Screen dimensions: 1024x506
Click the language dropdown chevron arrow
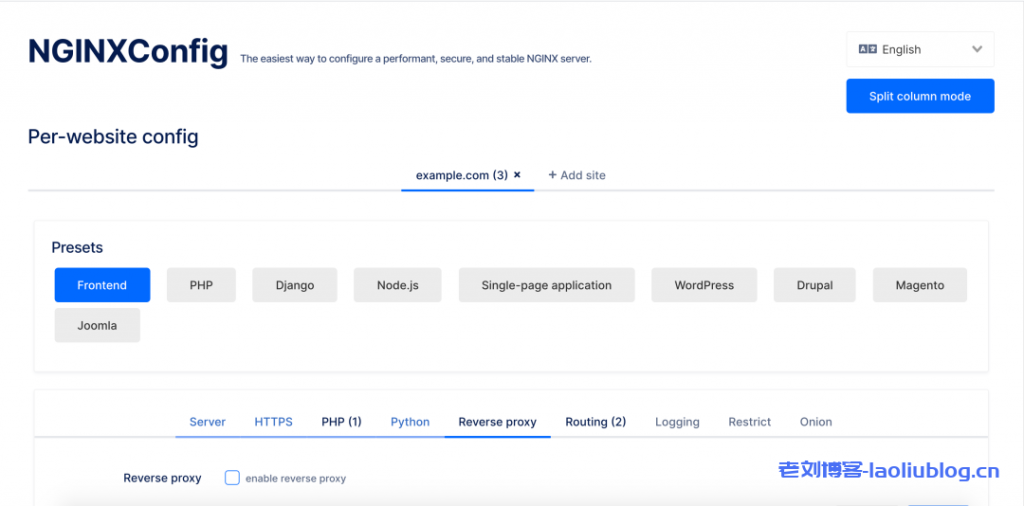(x=977, y=49)
